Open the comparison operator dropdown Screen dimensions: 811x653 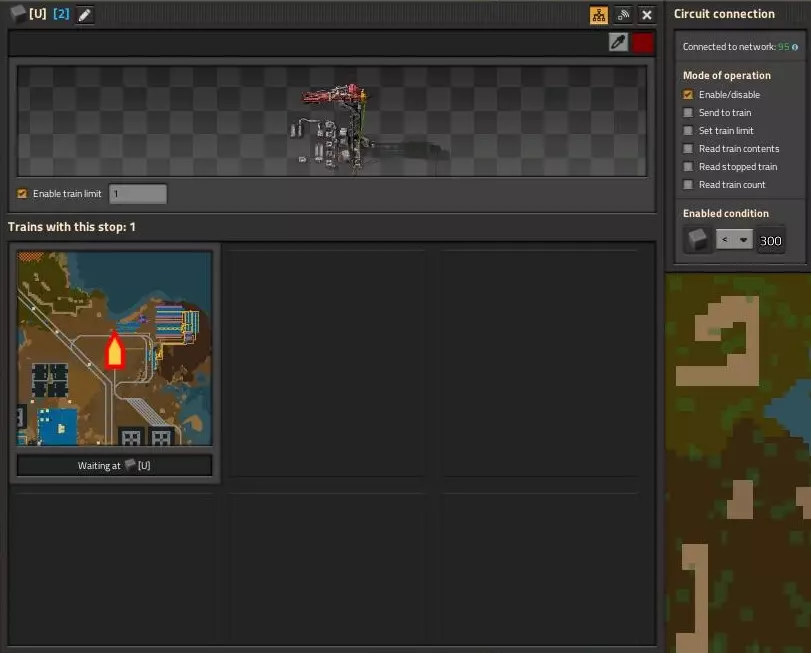coord(734,239)
